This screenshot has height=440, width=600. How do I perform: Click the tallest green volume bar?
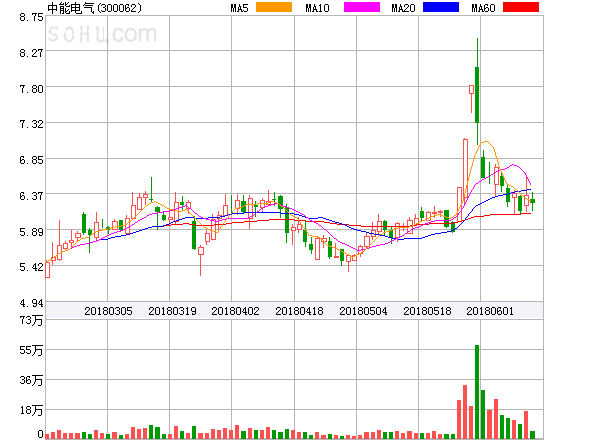tap(477, 392)
